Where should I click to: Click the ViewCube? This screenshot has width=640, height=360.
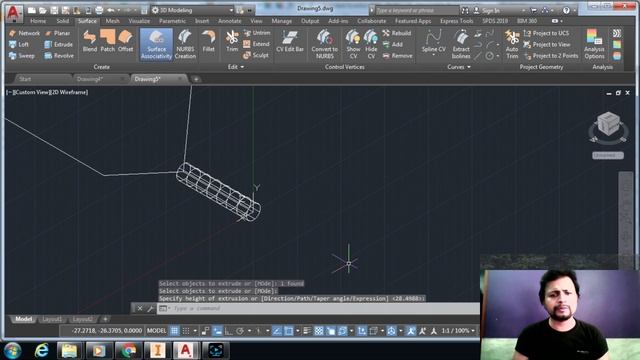tap(608, 124)
